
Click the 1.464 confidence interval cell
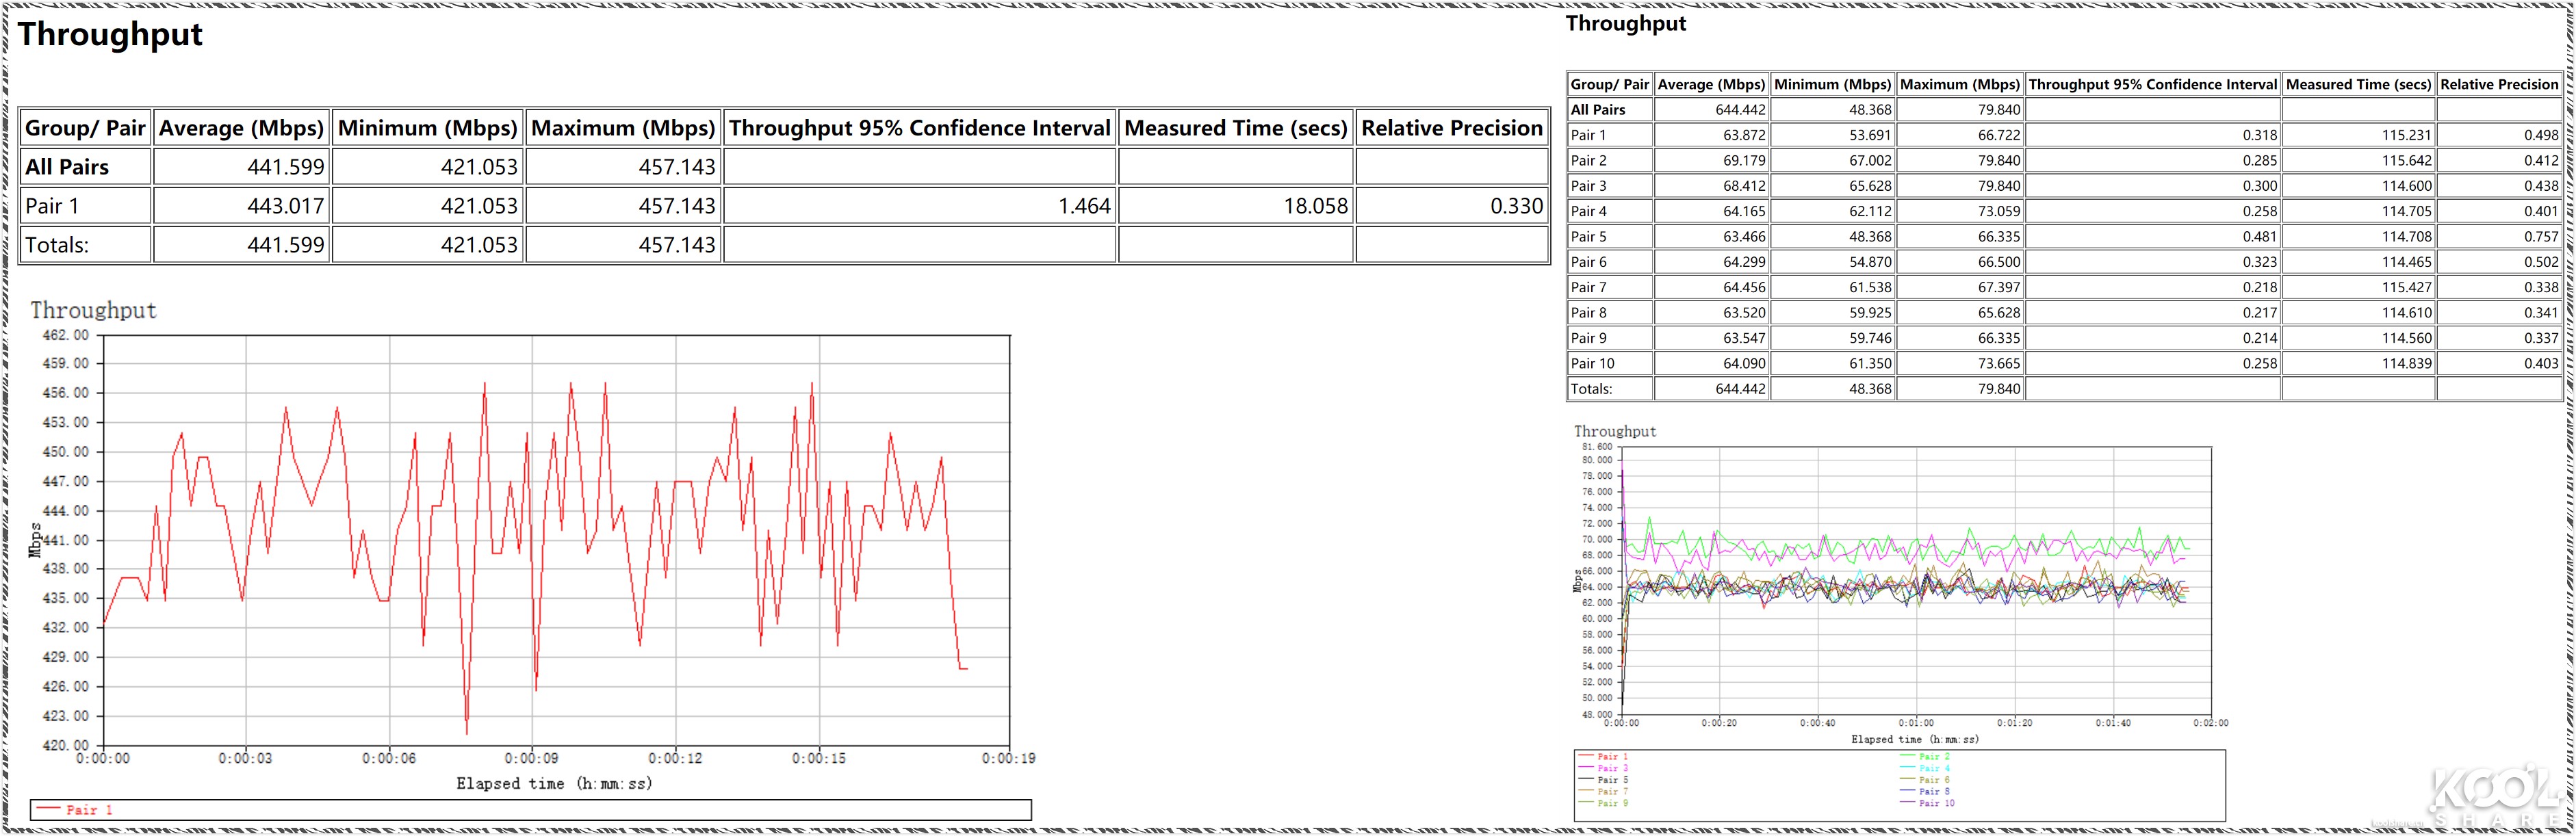pos(1084,206)
